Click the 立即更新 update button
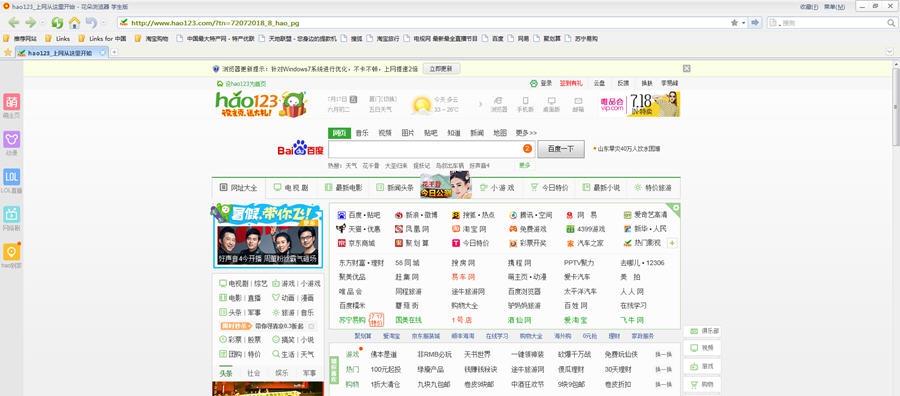 pos(441,69)
